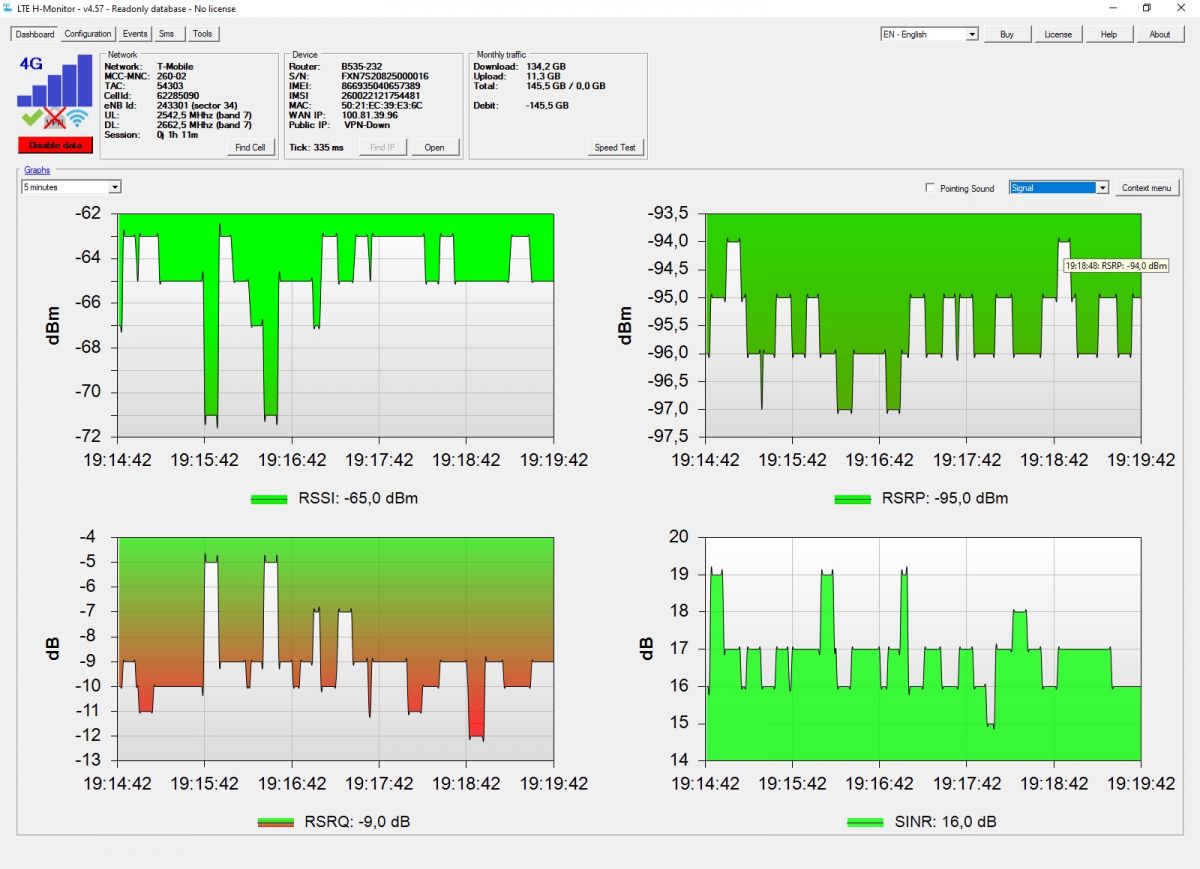
Task: Click the Speed Test button
Action: (615, 147)
